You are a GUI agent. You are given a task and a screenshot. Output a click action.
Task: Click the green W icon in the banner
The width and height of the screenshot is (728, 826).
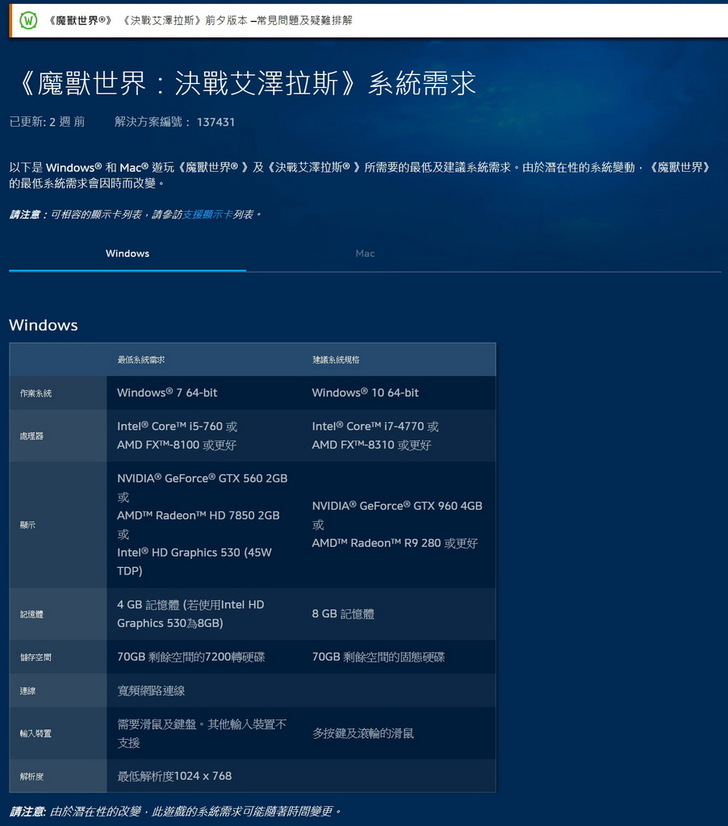[x=28, y=21]
